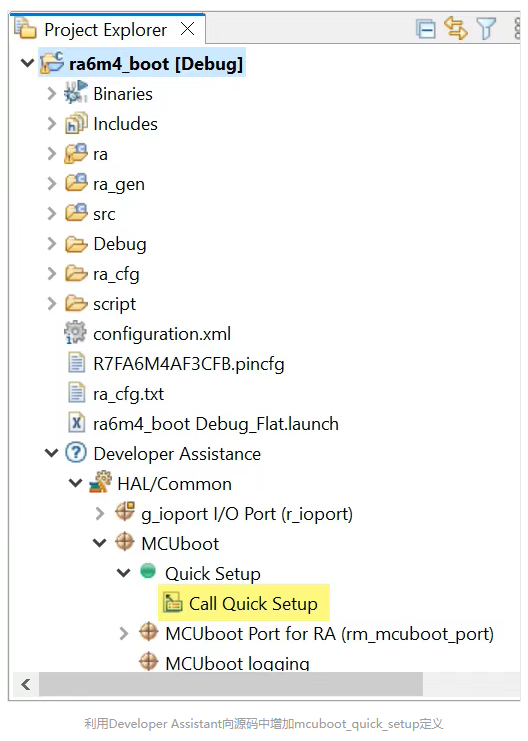Open R7FA6M4AF3CFB.pincfg file
This screenshot has width=528, height=741.
tap(189, 364)
